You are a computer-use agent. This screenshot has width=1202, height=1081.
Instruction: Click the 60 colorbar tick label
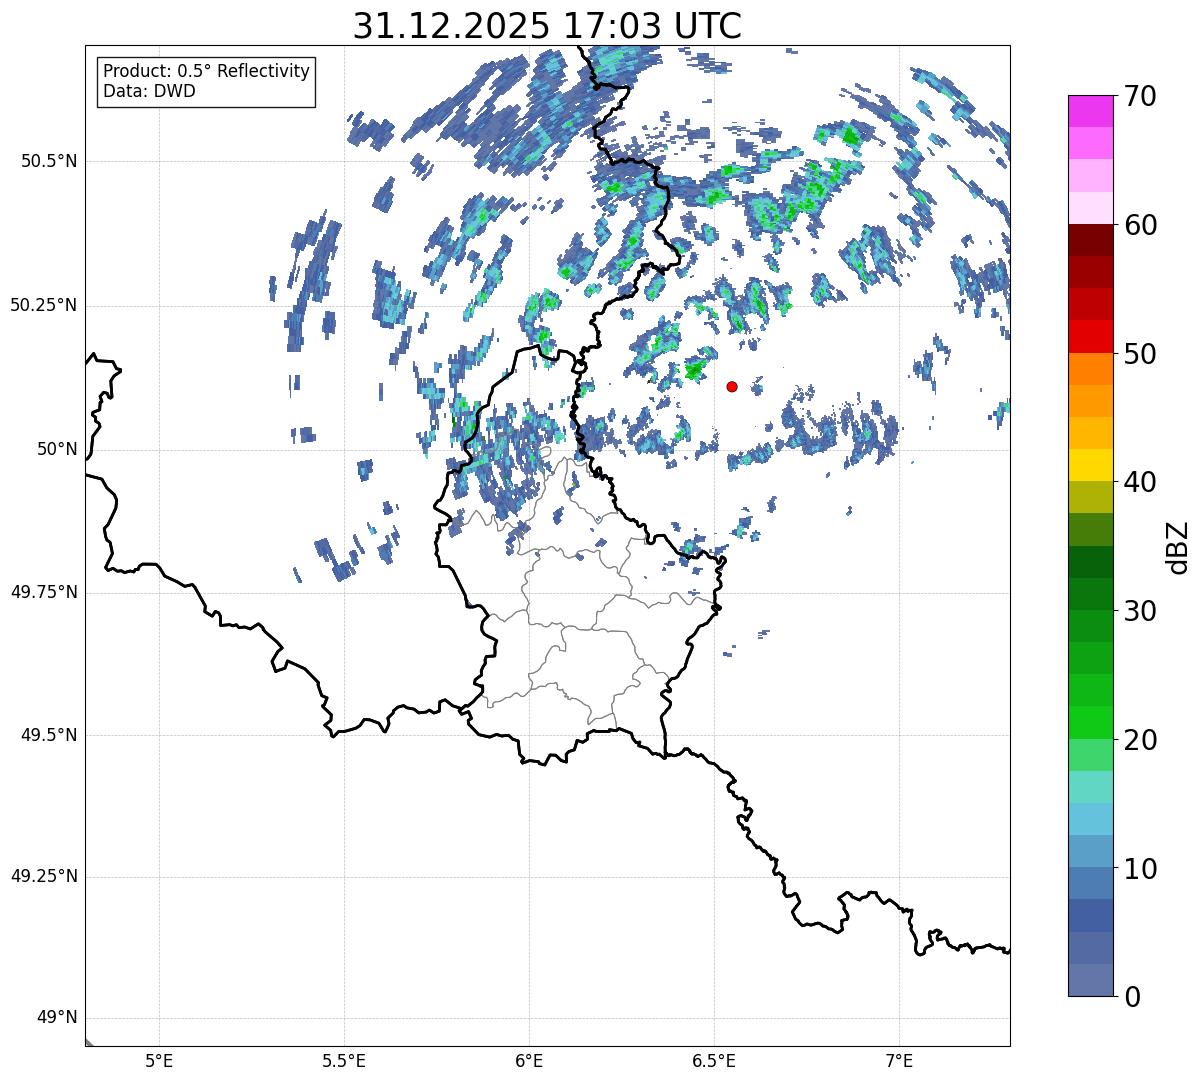click(x=1140, y=225)
